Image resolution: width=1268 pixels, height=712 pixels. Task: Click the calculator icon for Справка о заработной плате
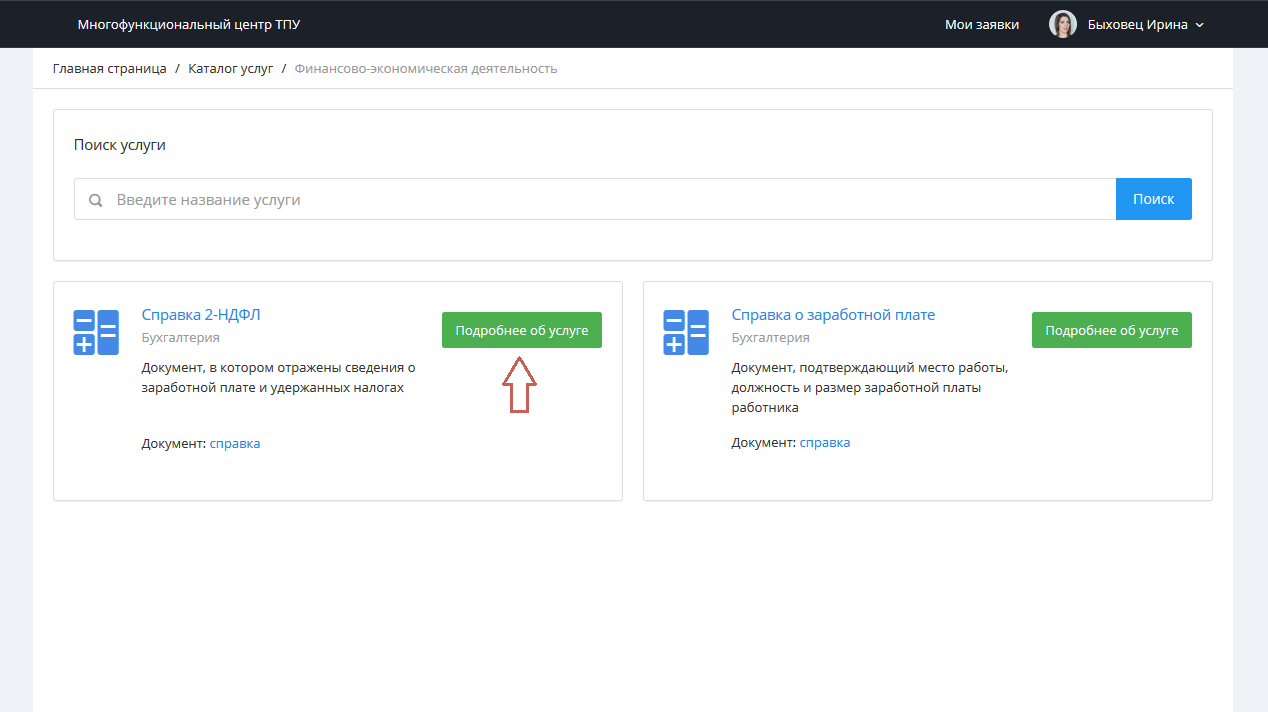tap(685, 332)
